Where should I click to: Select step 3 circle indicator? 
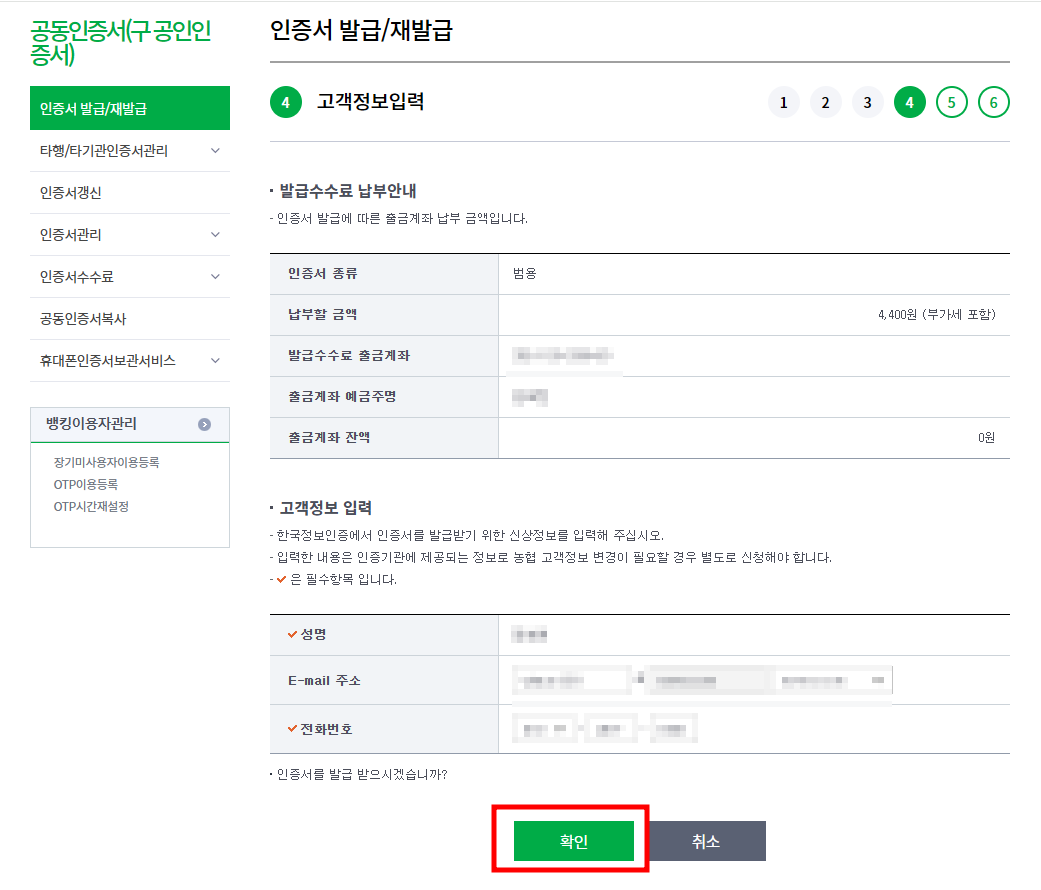pyautogui.click(x=867, y=102)
